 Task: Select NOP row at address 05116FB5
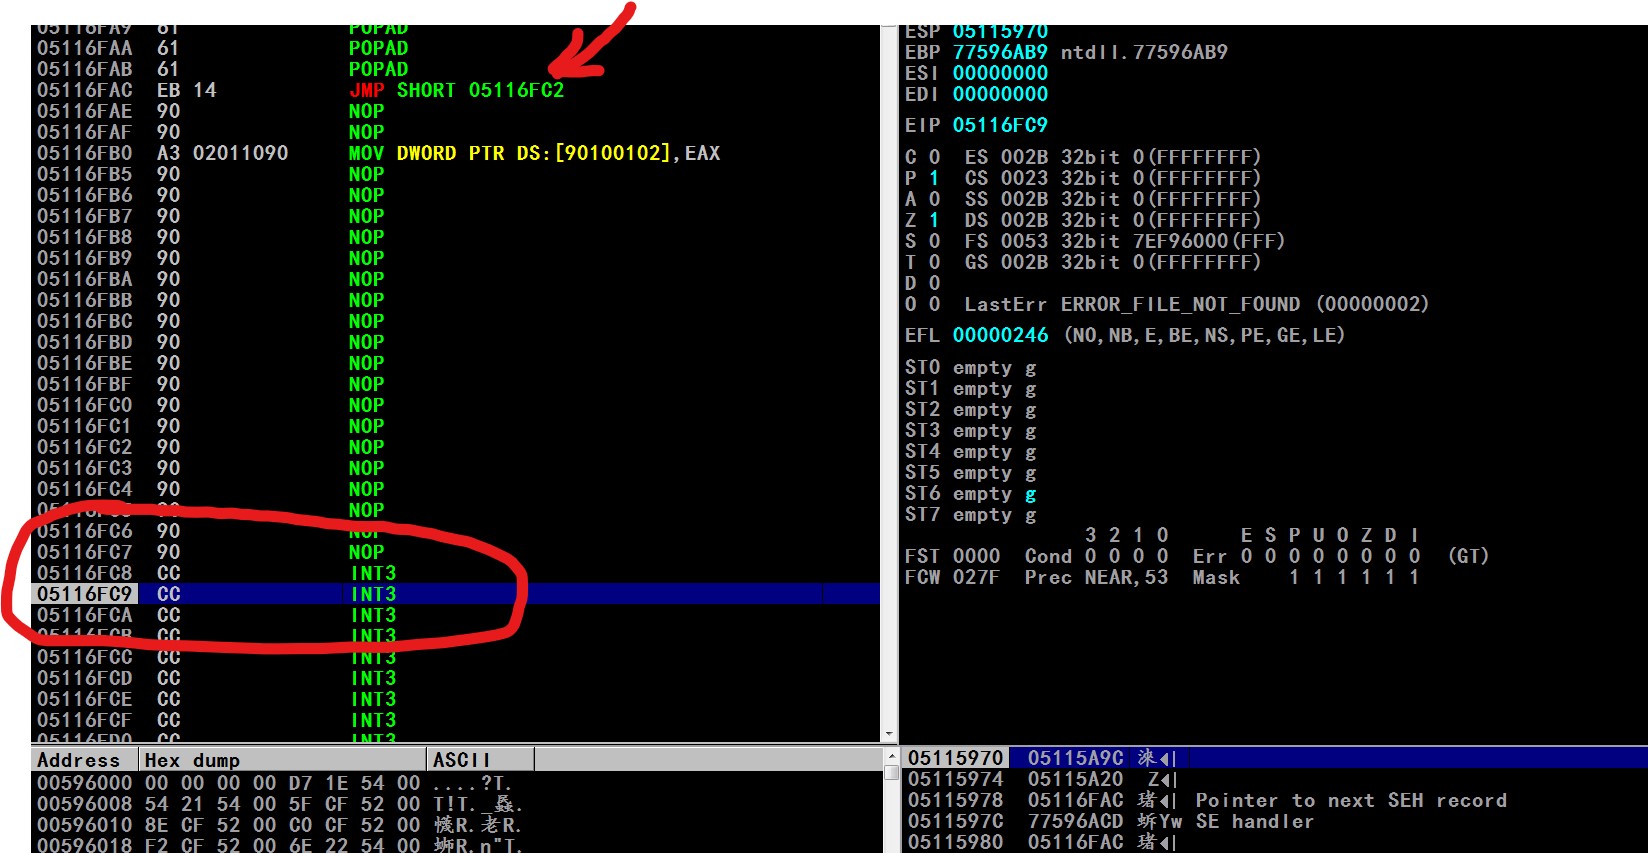(x=456, y=174)
